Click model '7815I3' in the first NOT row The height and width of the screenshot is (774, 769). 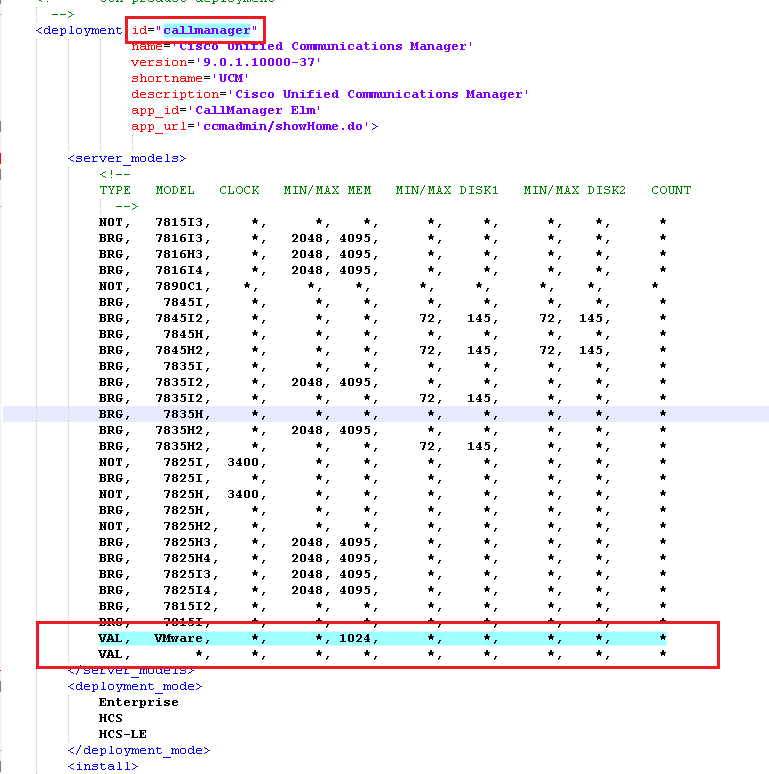(179, 222)
